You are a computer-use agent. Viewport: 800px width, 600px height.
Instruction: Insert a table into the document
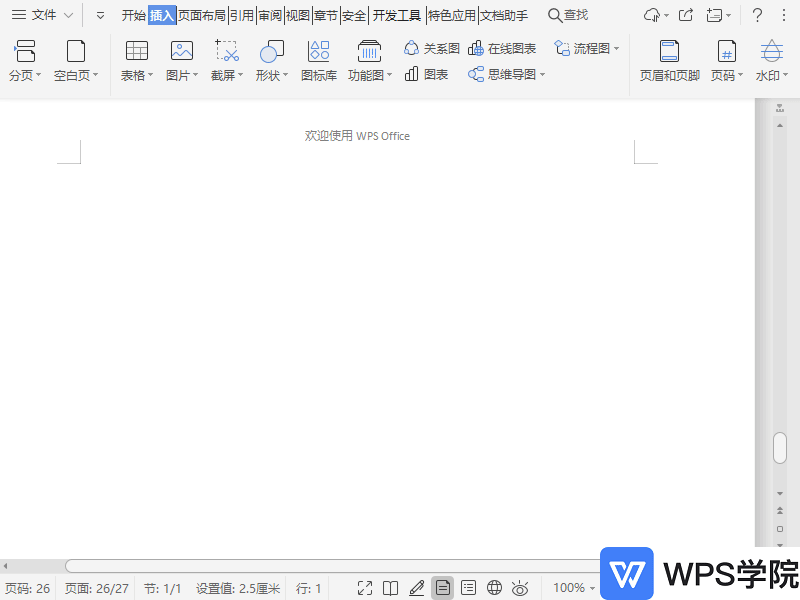click(x=135, y=58)
